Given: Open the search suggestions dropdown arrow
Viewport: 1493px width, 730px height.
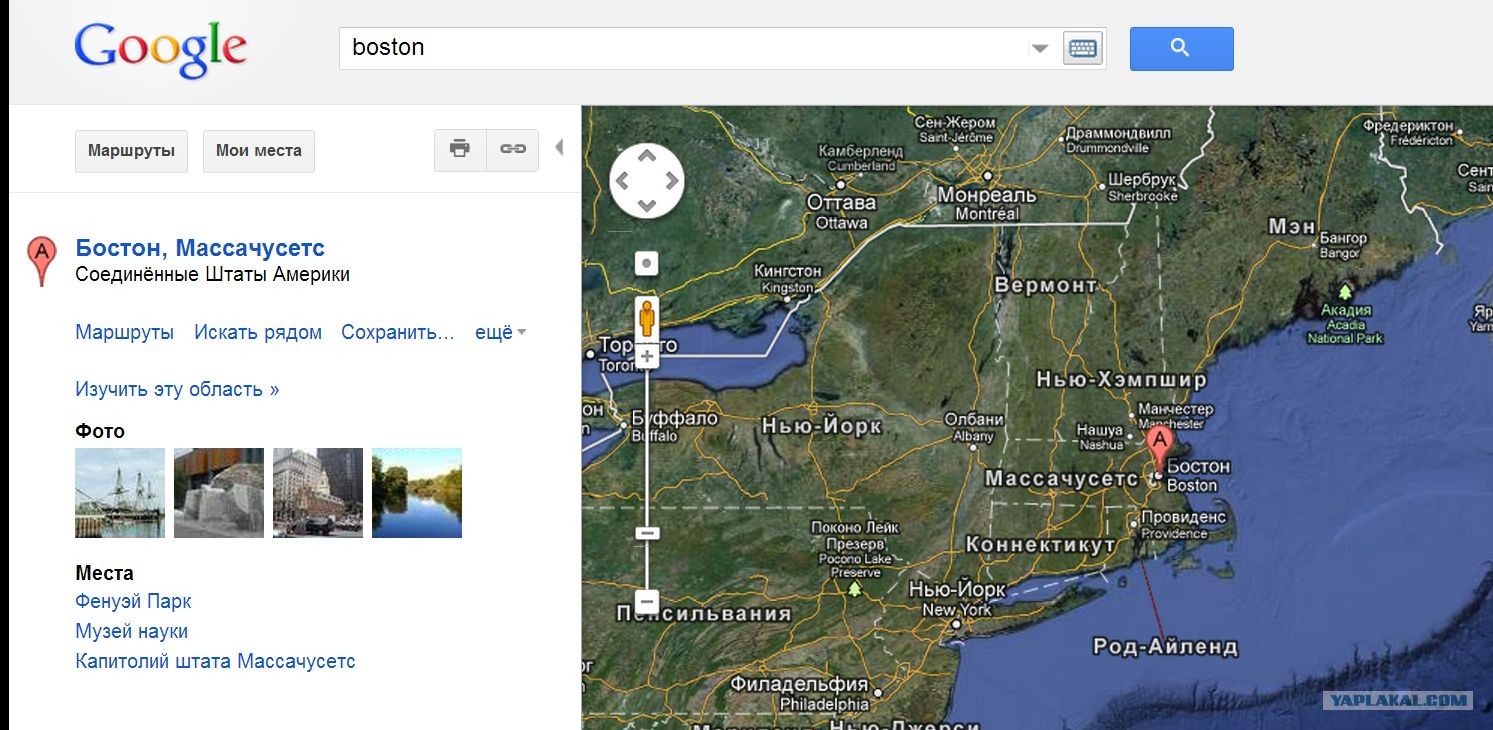Looking at the screenshot, I should point(1040,48).
